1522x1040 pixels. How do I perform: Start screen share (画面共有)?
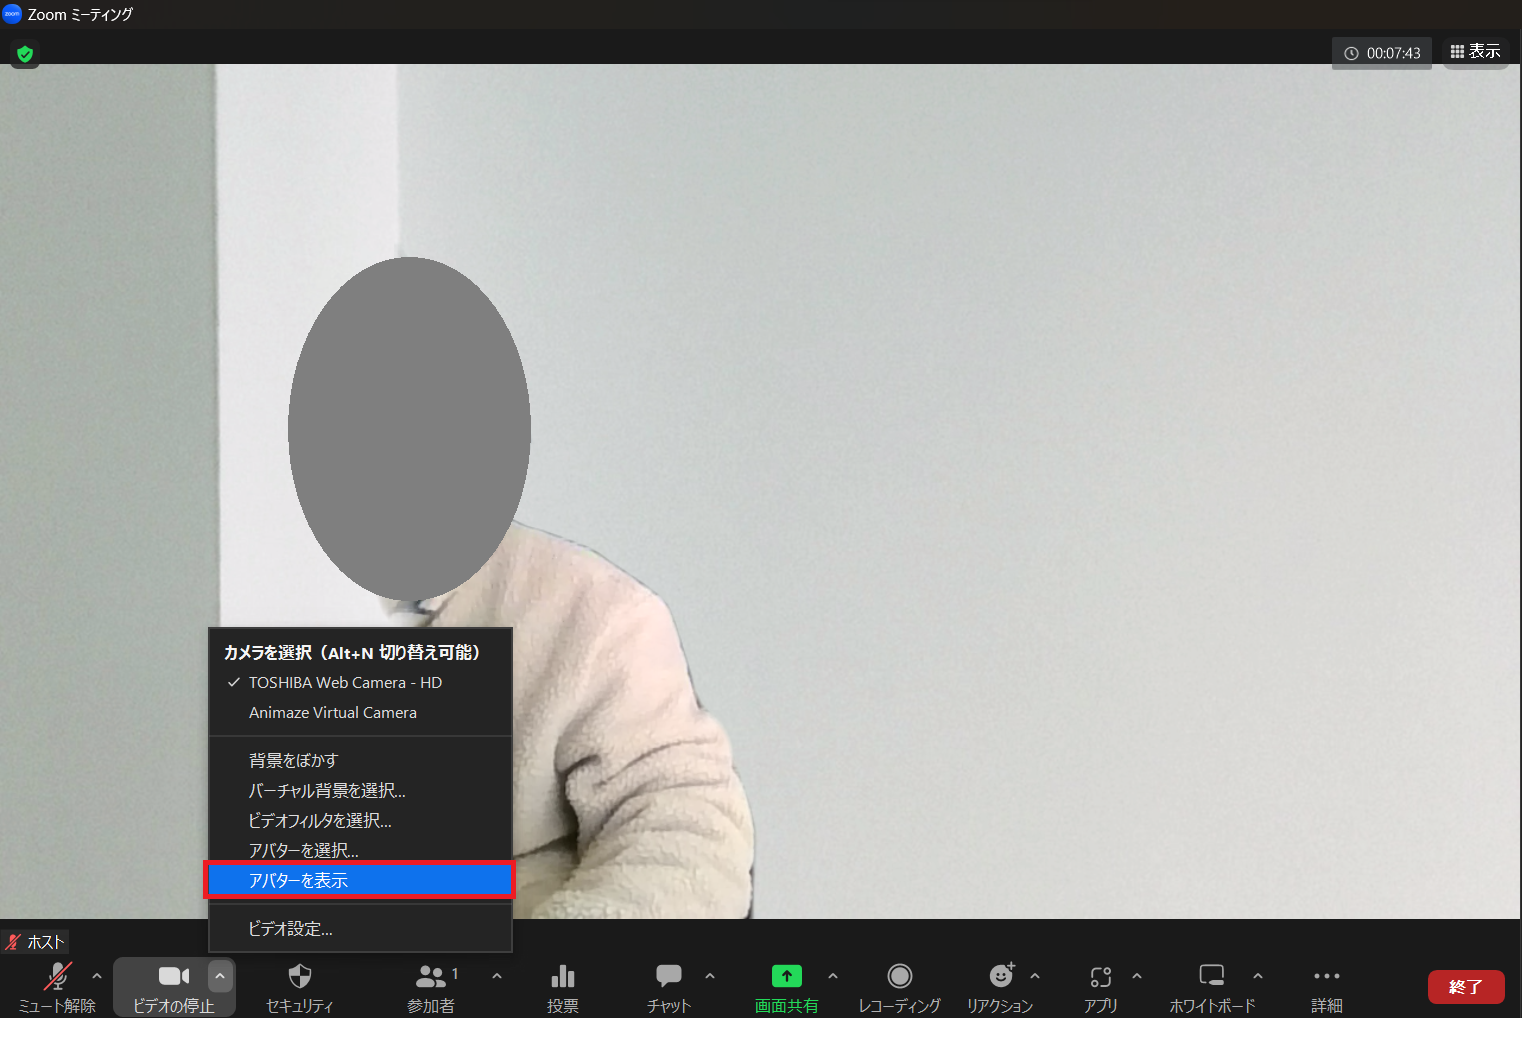coord(786,977)
